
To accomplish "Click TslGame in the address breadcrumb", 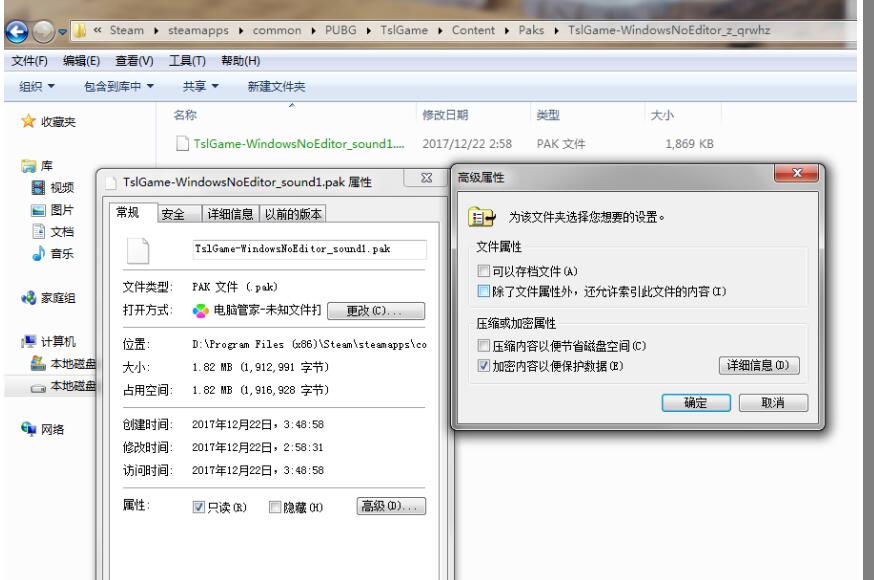I will coord(404,30).
